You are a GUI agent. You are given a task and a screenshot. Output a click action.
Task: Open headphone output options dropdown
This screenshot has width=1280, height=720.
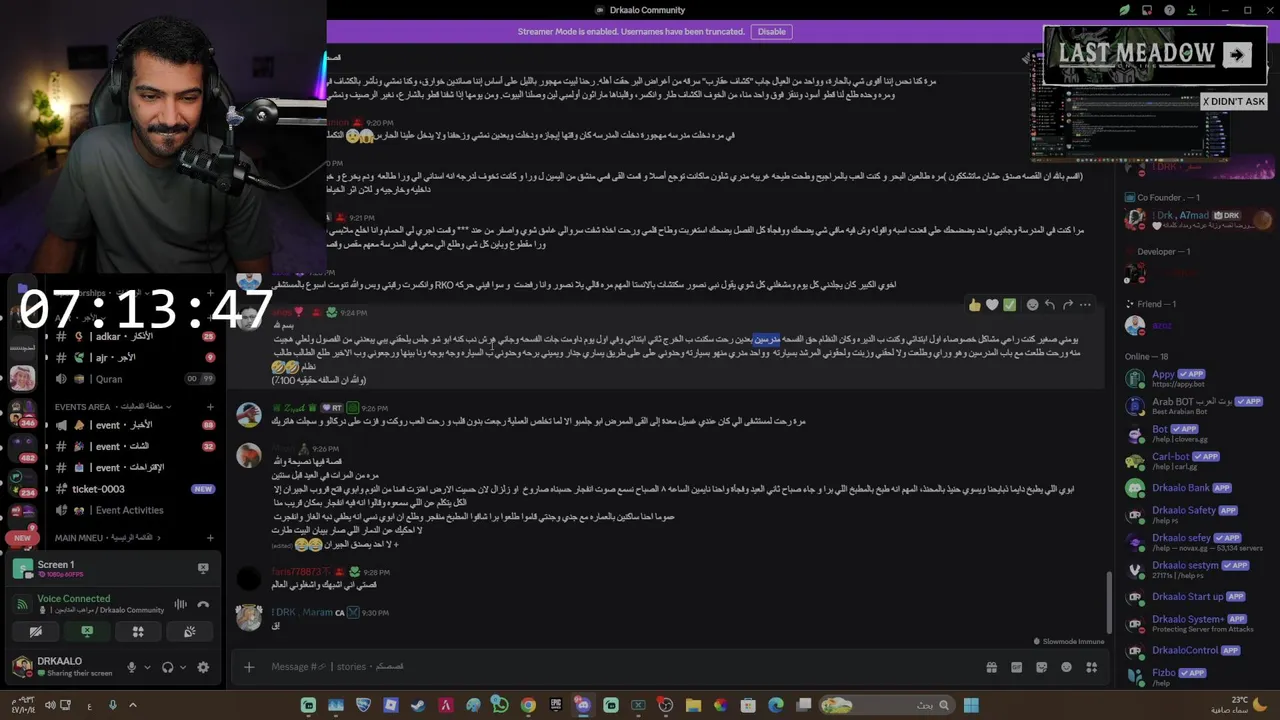183,667
